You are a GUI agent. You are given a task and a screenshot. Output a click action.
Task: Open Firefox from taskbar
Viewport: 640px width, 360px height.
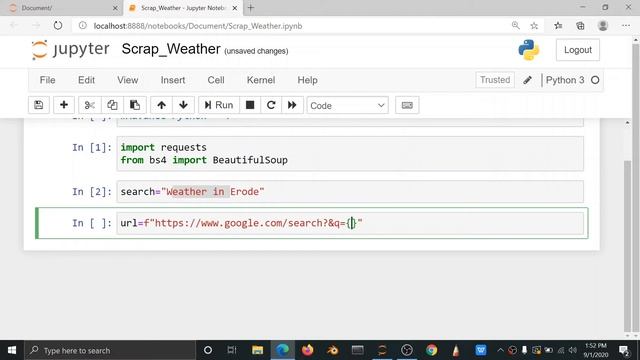pyautogui.click(x=307, y=350)
